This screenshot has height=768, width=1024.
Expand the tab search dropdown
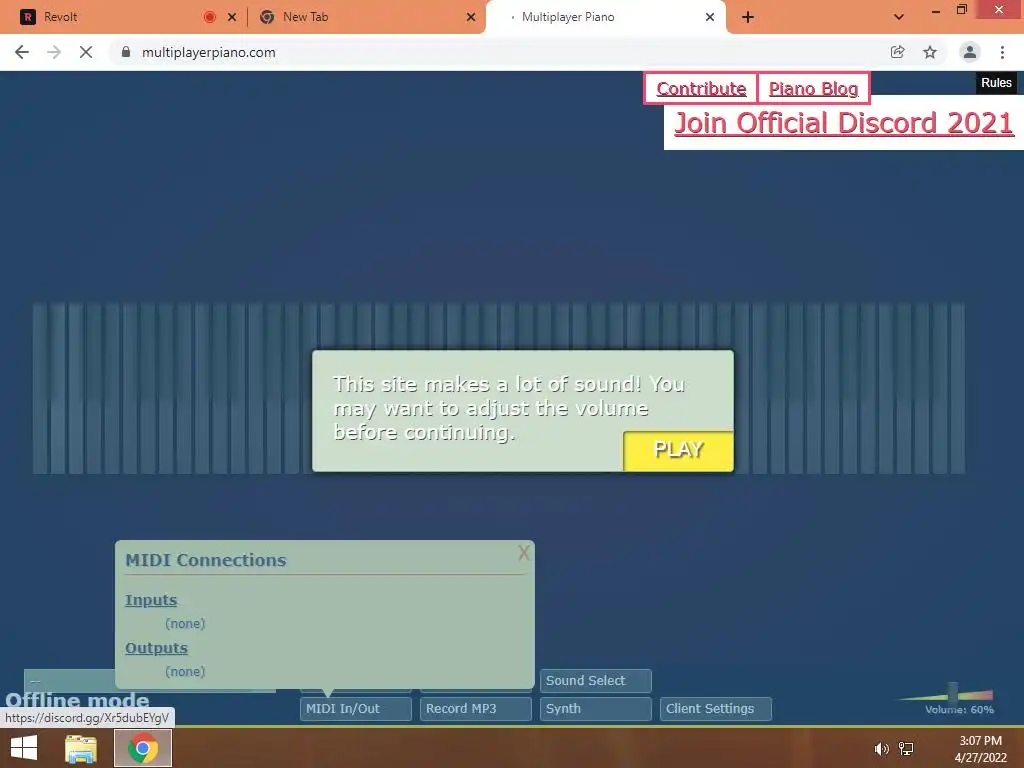tap(899, 17)
